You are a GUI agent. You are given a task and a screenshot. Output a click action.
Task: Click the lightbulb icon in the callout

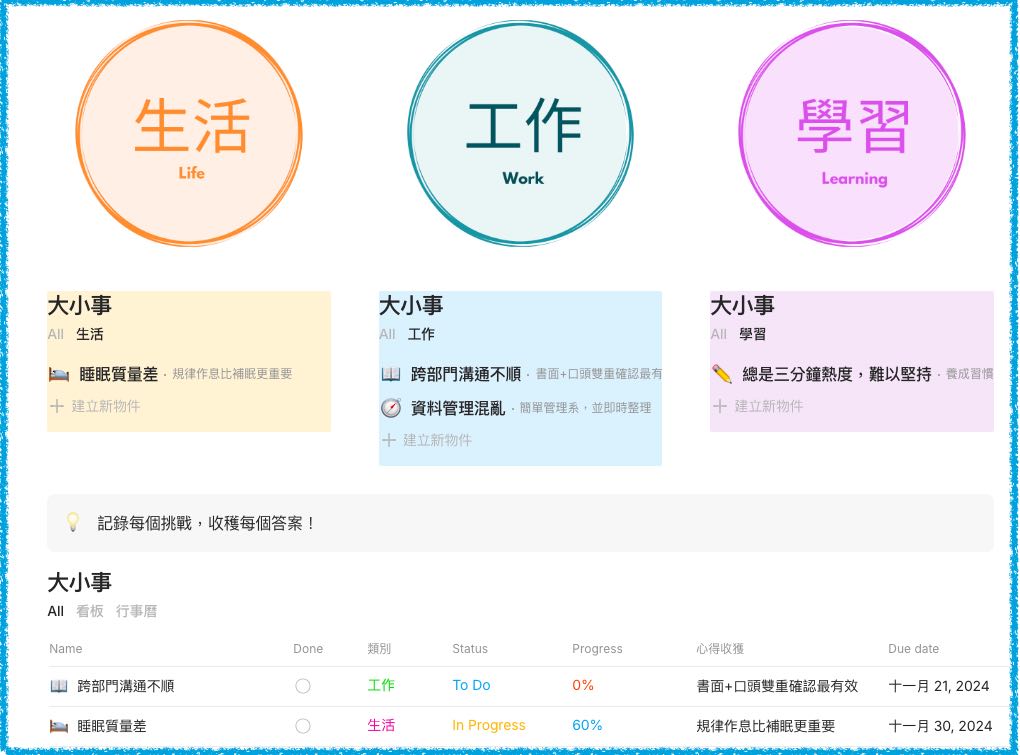[x=72, y=522]
